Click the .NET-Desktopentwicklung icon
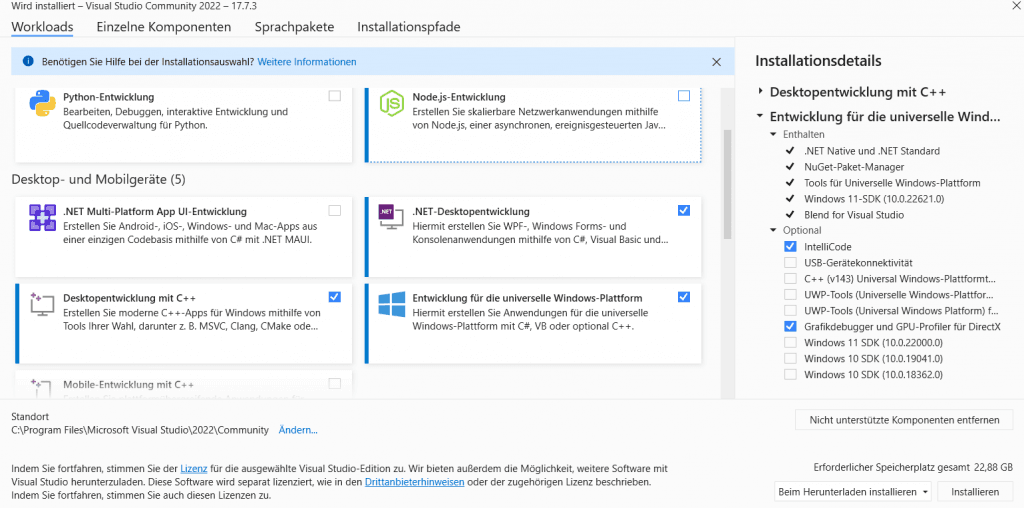Viewport: 1024px width, 508px height. [x=390, y=218]
